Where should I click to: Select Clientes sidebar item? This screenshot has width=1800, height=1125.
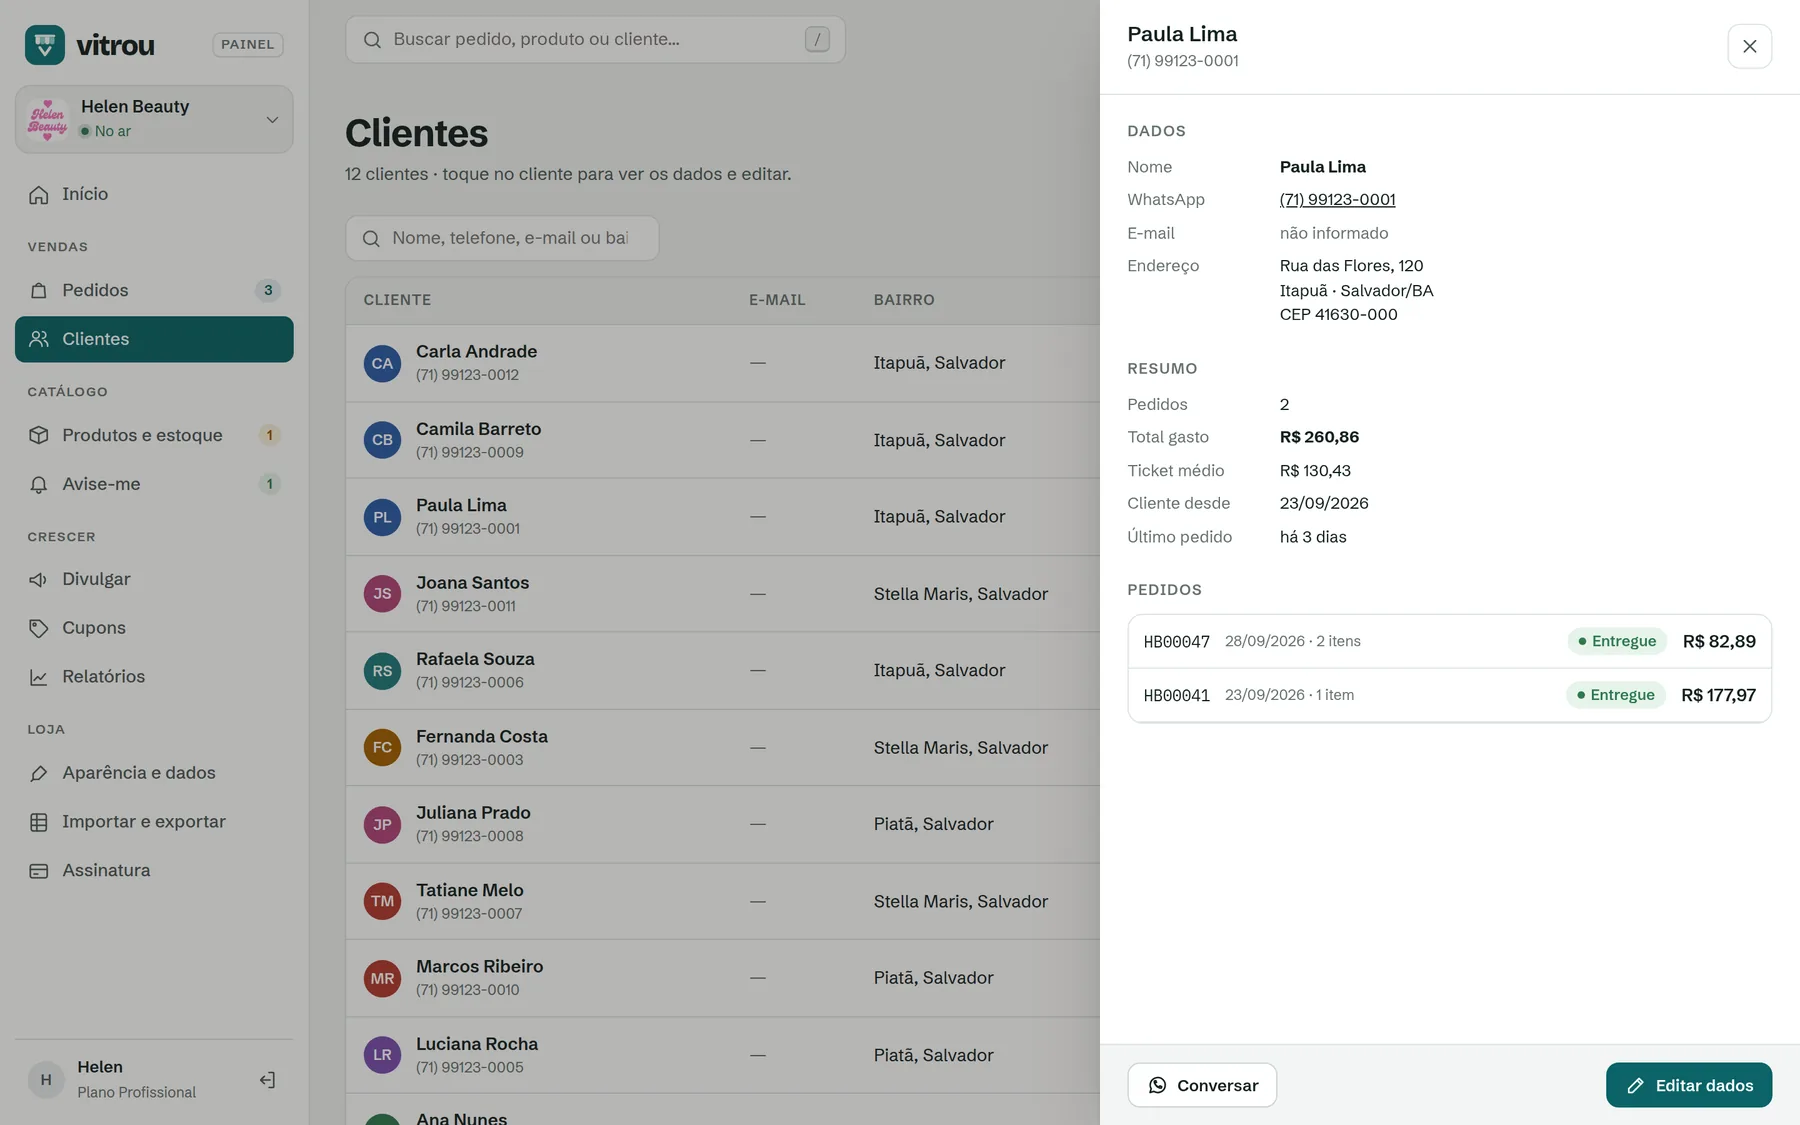tap(154, 339)
